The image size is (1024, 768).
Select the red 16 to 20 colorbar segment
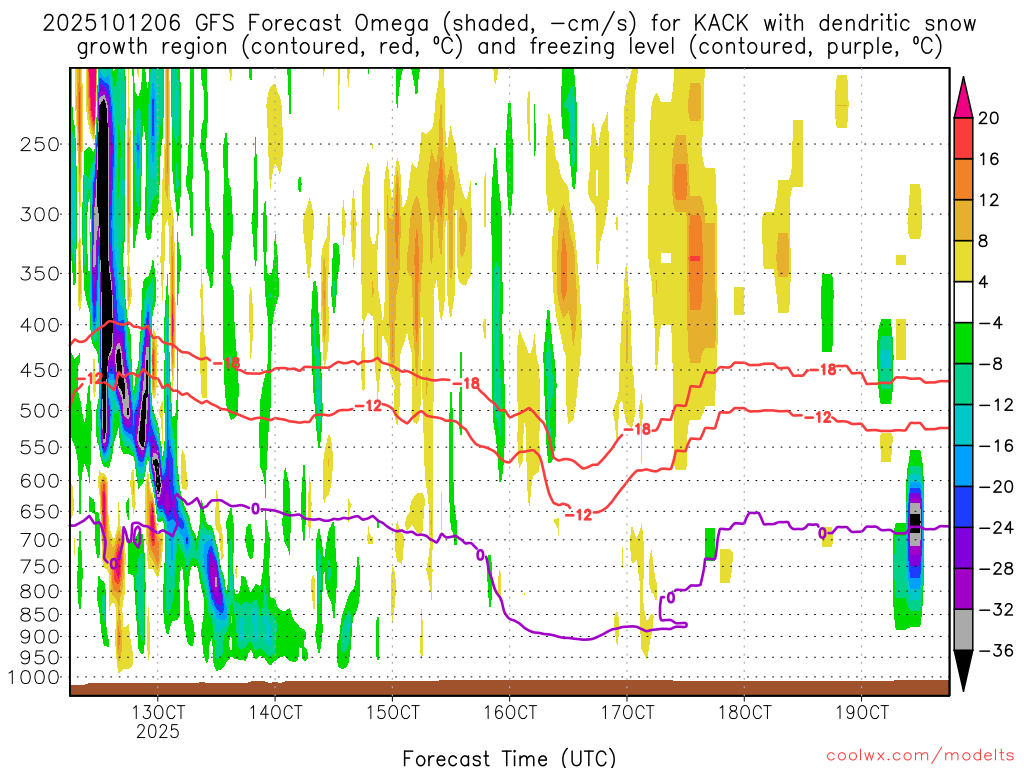point(963,138)
